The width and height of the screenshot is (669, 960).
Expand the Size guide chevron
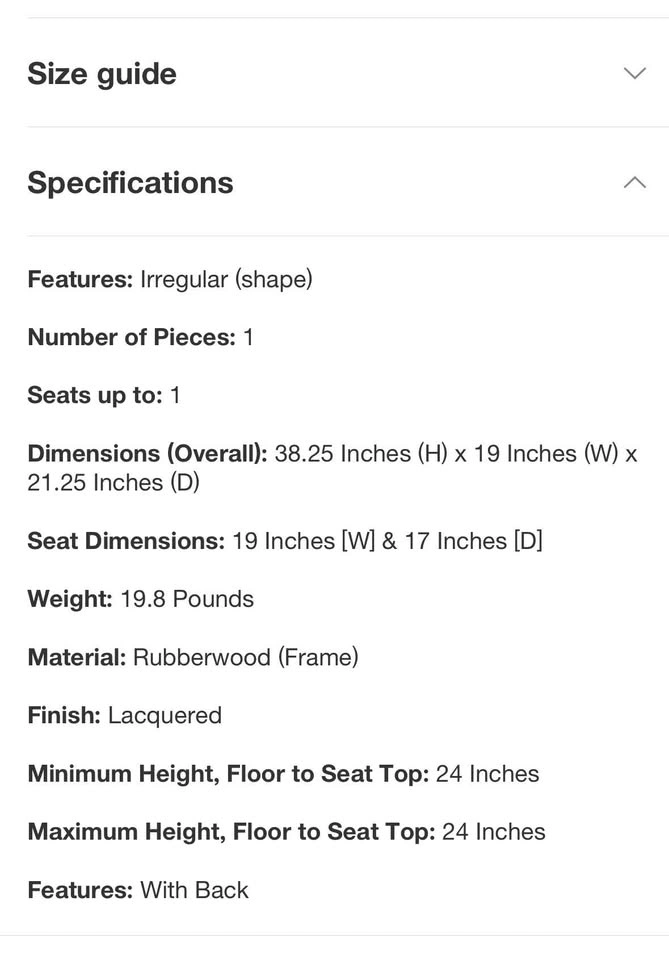(x=635, y=73)
